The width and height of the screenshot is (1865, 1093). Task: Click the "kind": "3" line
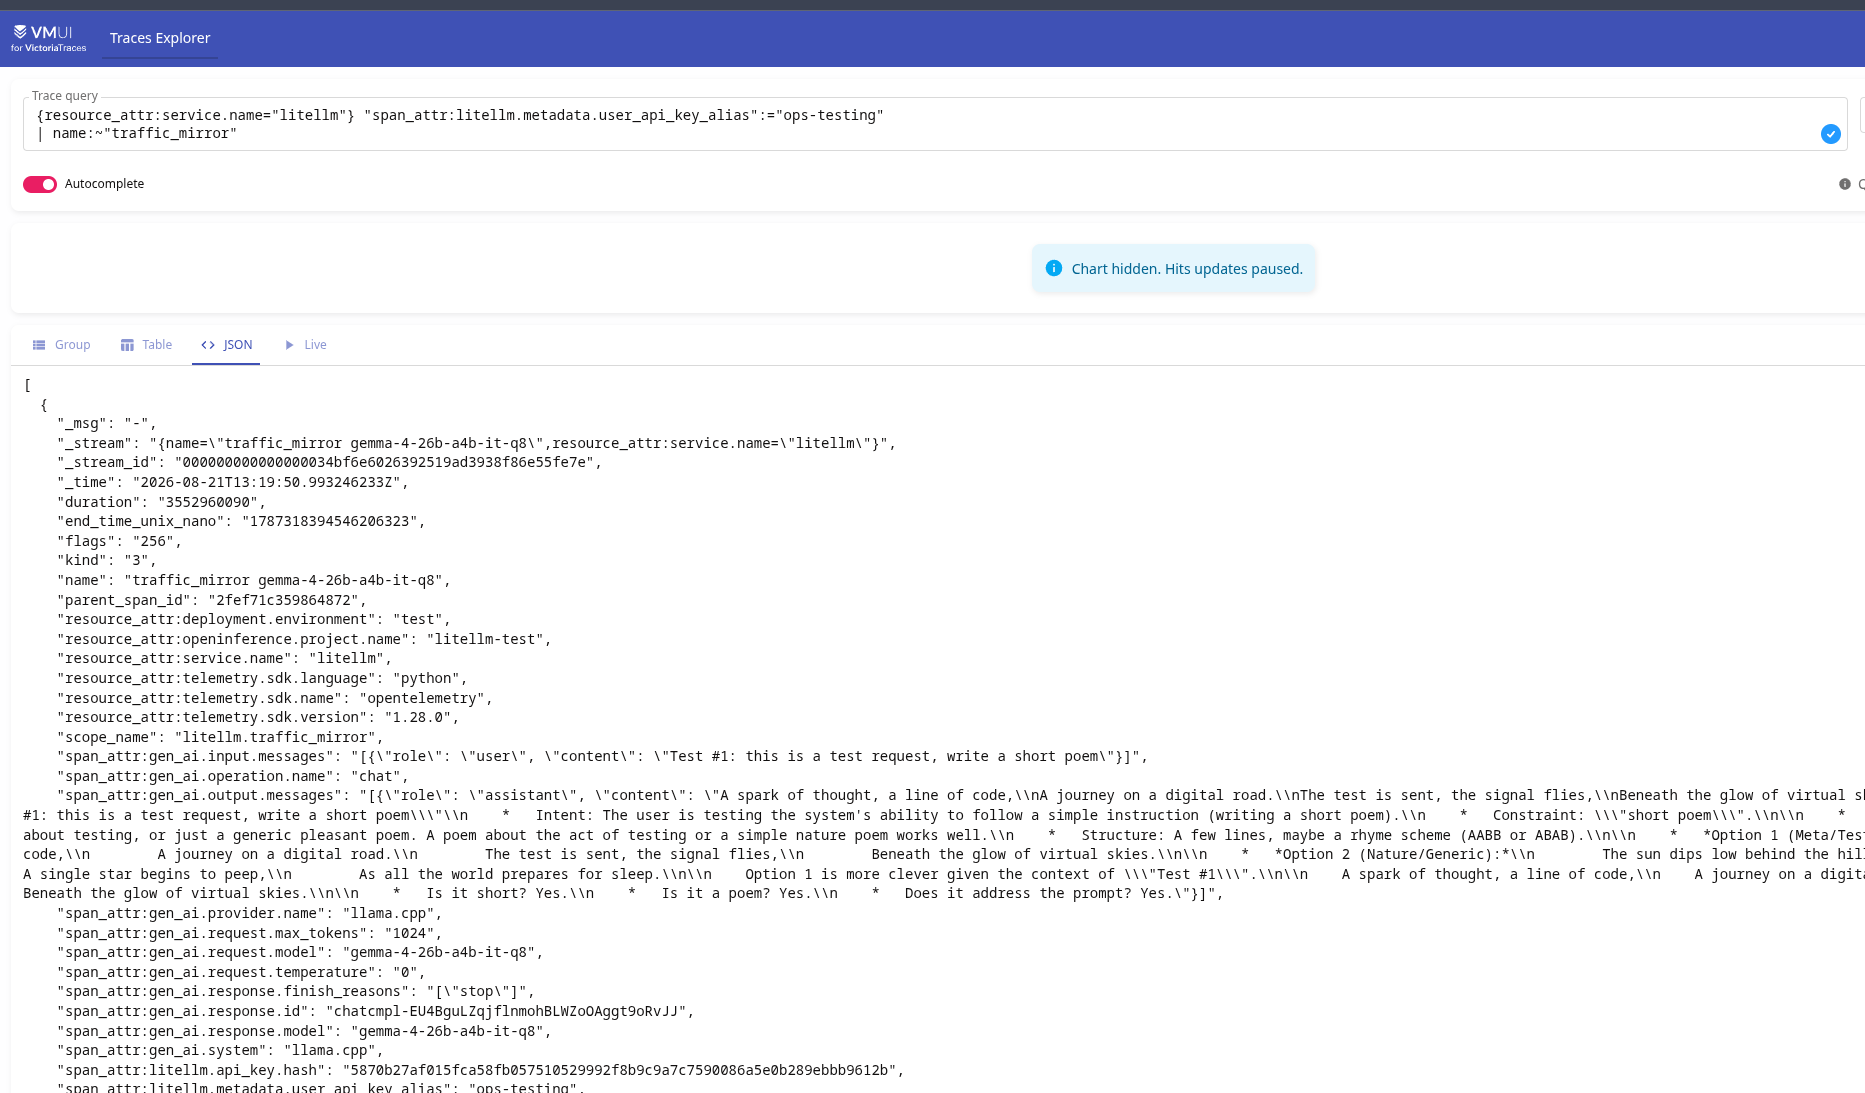[107, 560]
